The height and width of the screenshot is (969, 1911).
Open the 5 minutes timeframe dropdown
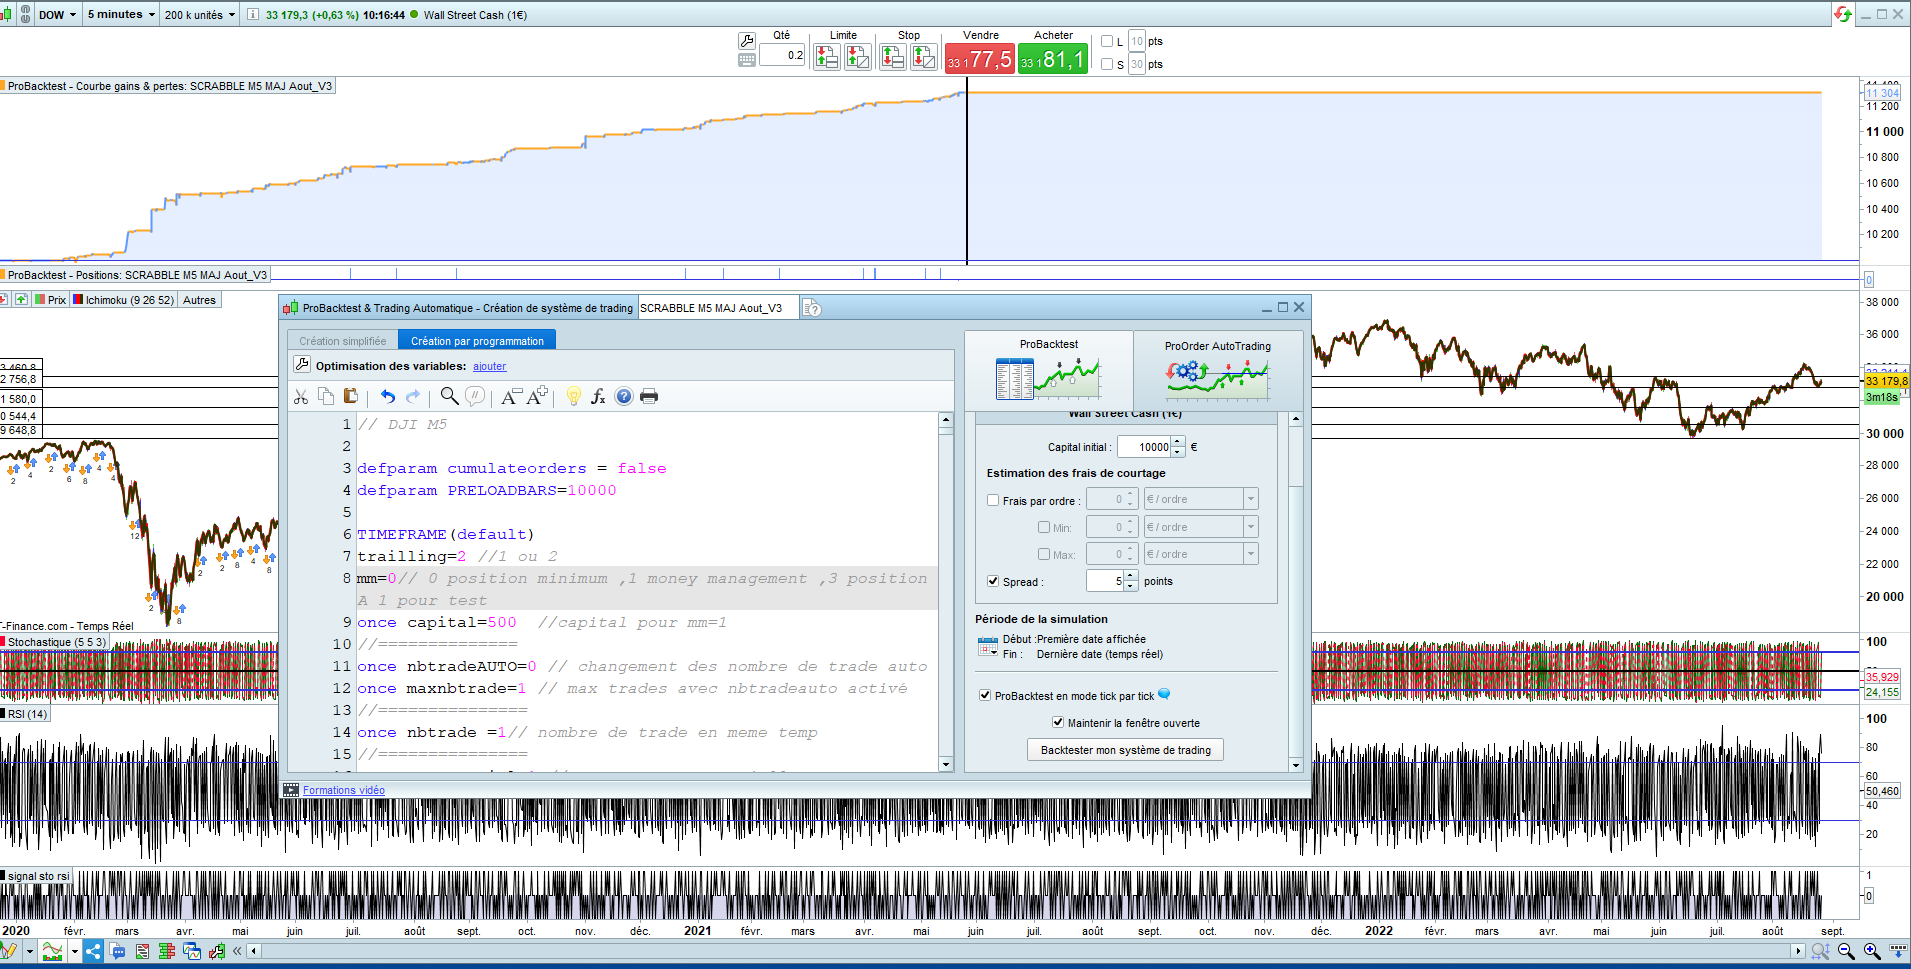click(x=121, y=15)
